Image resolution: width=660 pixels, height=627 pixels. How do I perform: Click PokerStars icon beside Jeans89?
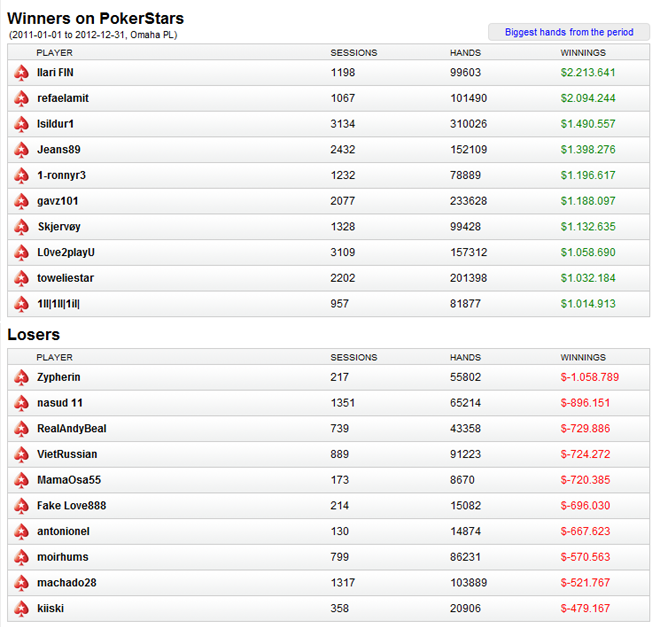21,150
